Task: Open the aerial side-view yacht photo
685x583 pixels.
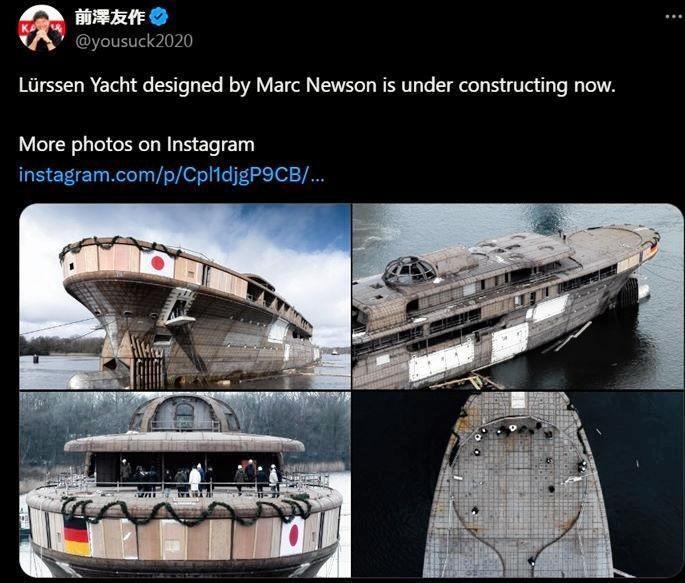Action: click(x=518, y=297)
